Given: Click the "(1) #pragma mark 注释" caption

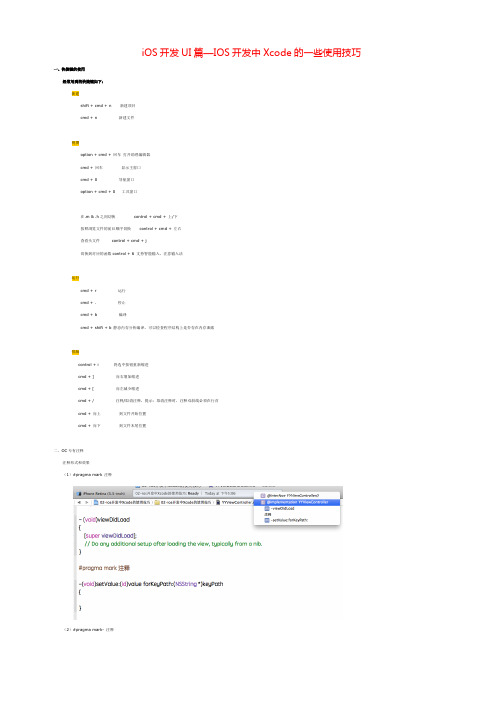Looking at the screenshot, I should (88, 475).
